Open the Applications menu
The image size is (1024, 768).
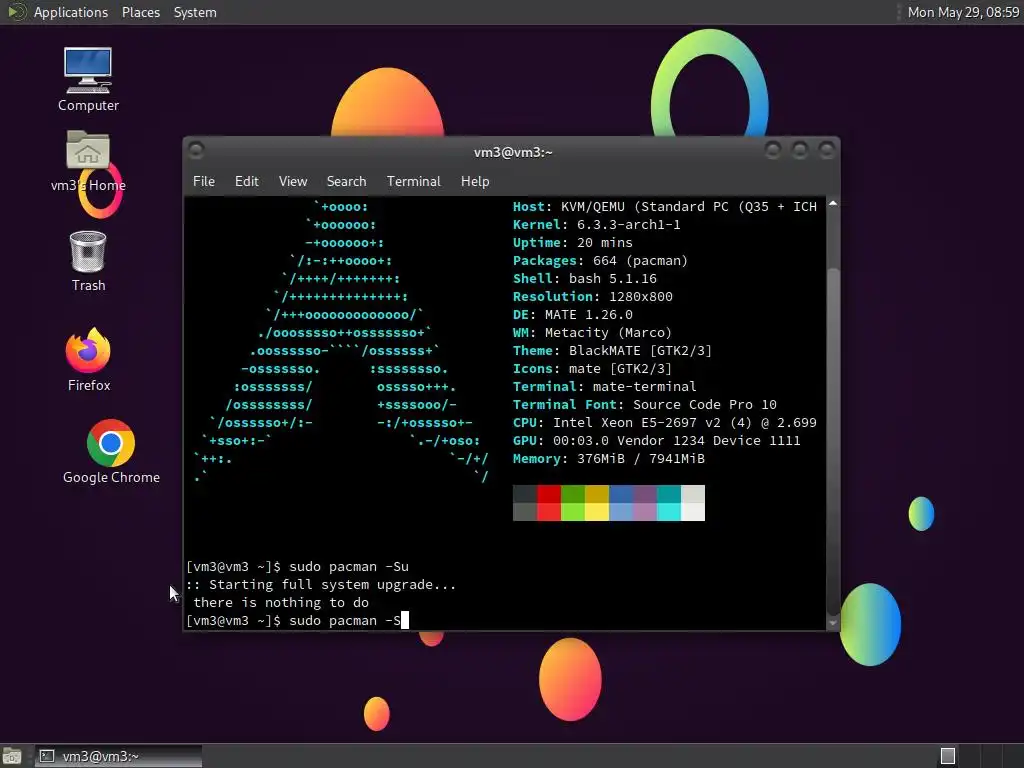point(71,12)
